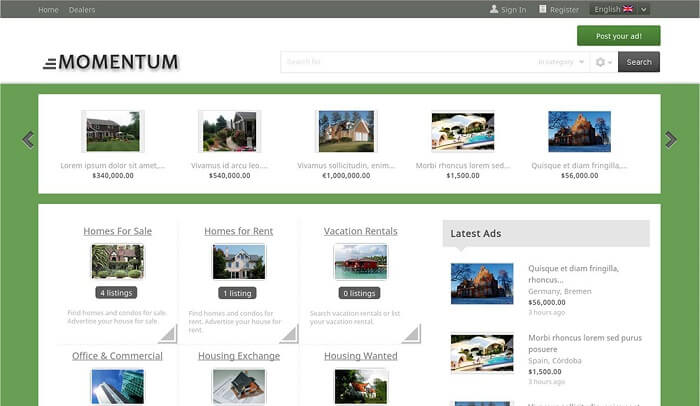Click Sign In link

(513, 9)
